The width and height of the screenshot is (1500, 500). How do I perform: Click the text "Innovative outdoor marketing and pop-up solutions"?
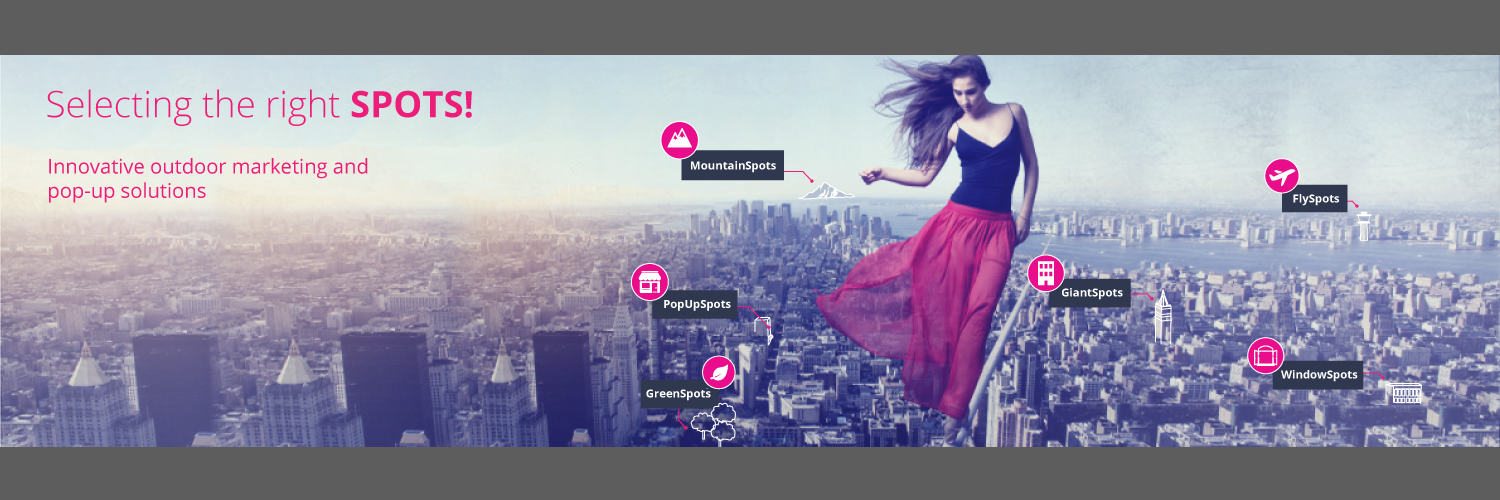208,178
